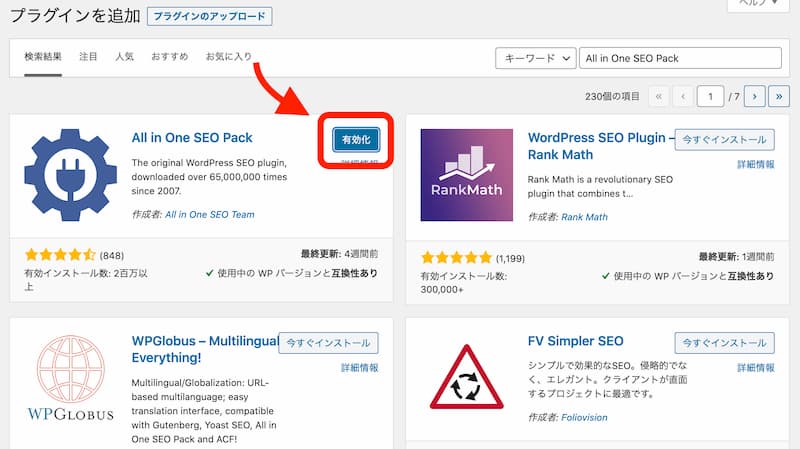Activate All in One SEO Pack with 有効化

356,139
